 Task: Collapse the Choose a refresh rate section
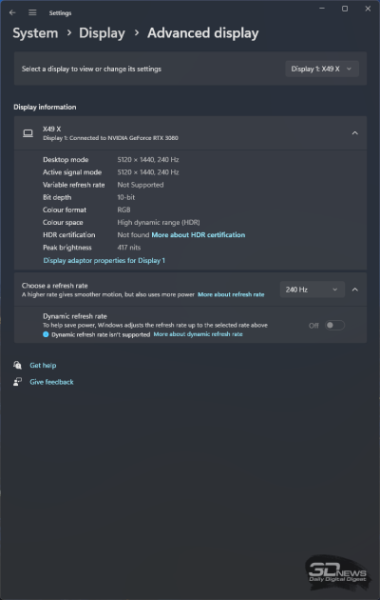[x=355, y=290]
